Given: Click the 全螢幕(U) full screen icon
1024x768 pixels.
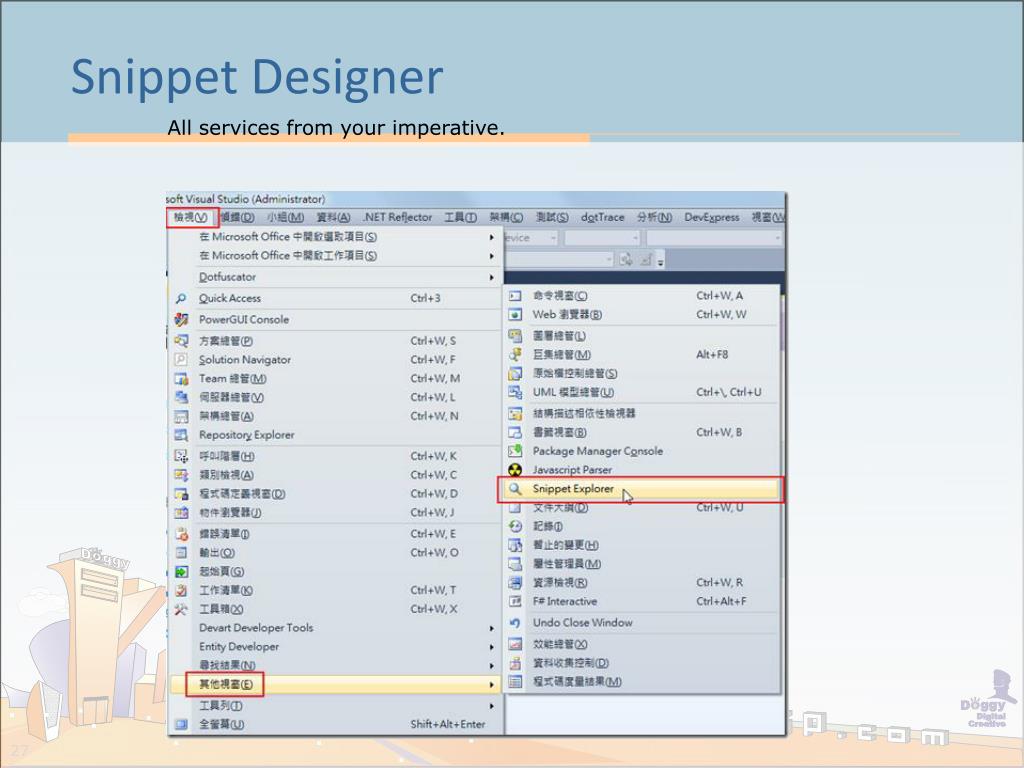Looking at the screenshot, I should (181, 724).
